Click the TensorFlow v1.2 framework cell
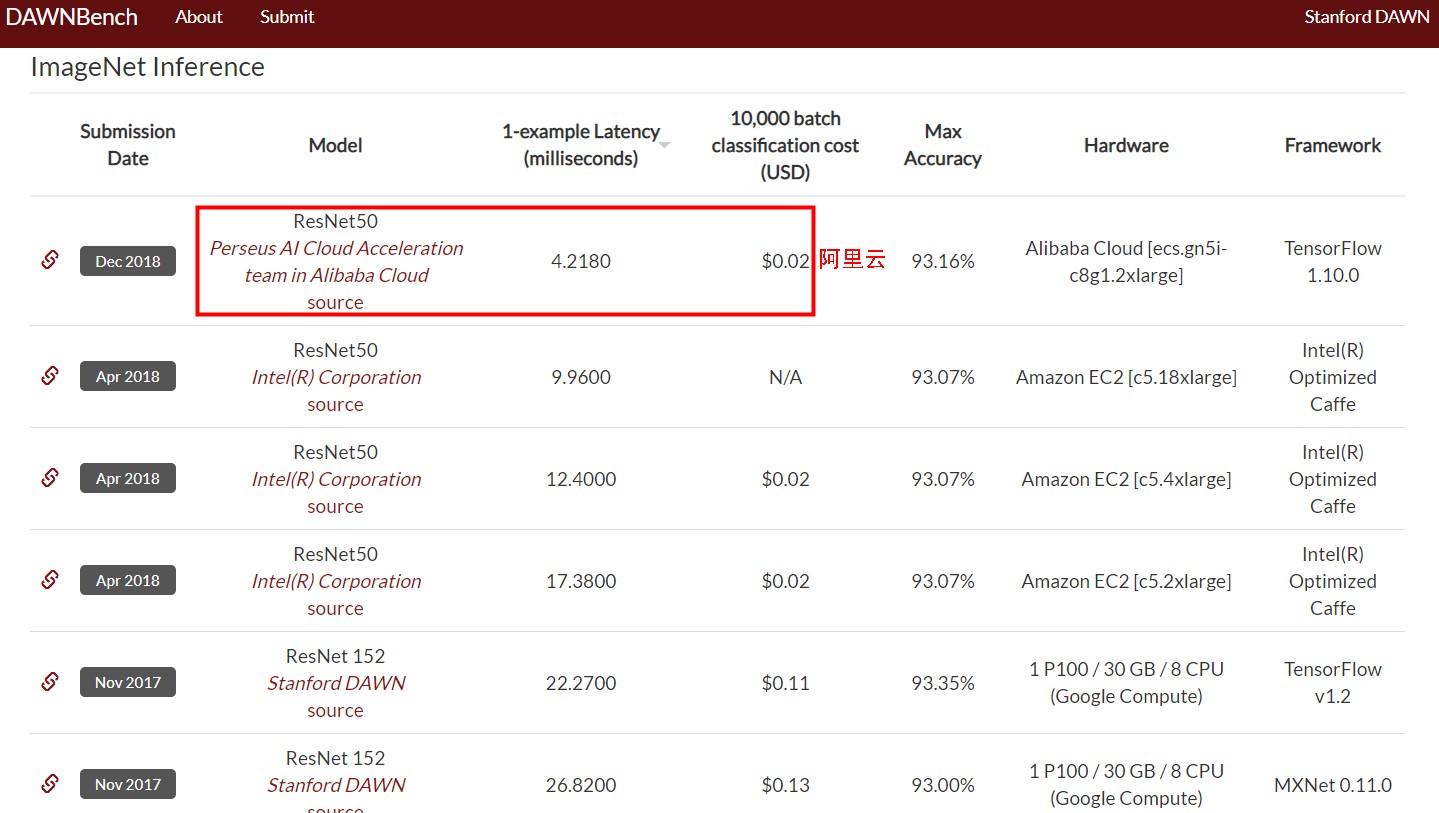Viewport: 1439px width, 813px height. pos(1333,683)
